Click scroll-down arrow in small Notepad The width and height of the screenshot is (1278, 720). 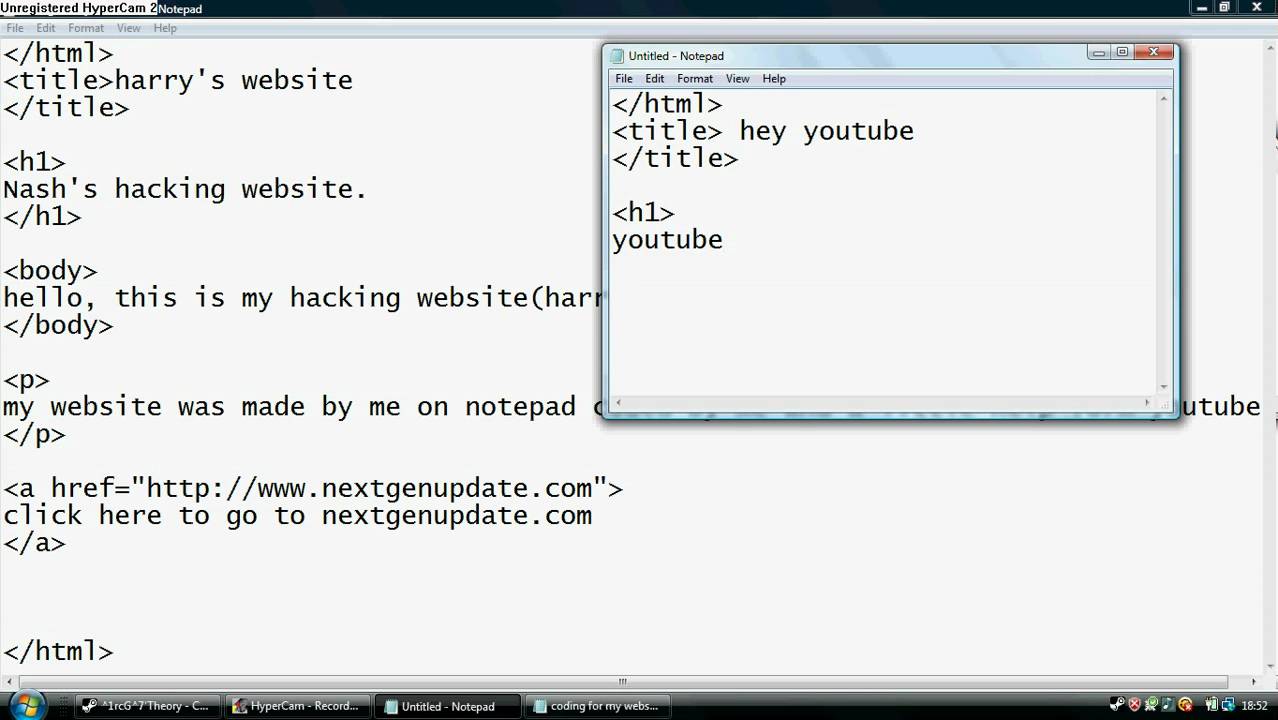click(x=1164, y=386)
